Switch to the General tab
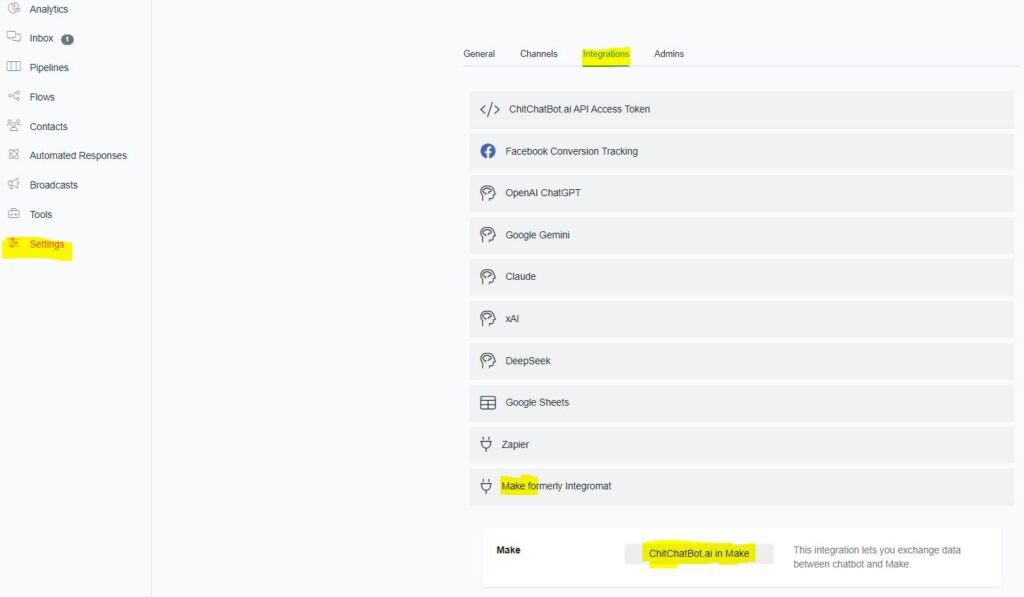This screenshot has width=1024, height=597. click(x=479, y=54)
